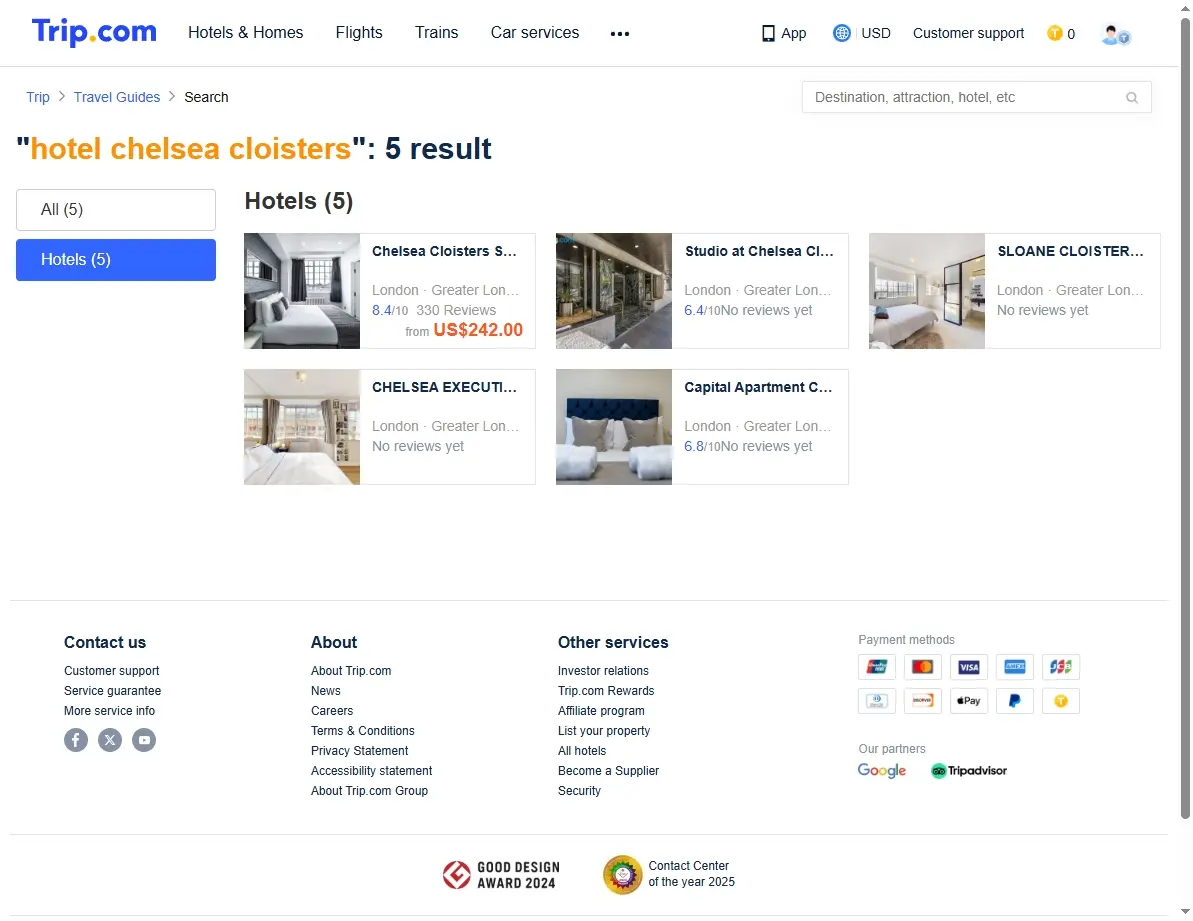Open Customer support in header
Viewport: 1193px width, 921px height.
pos(969,33)
